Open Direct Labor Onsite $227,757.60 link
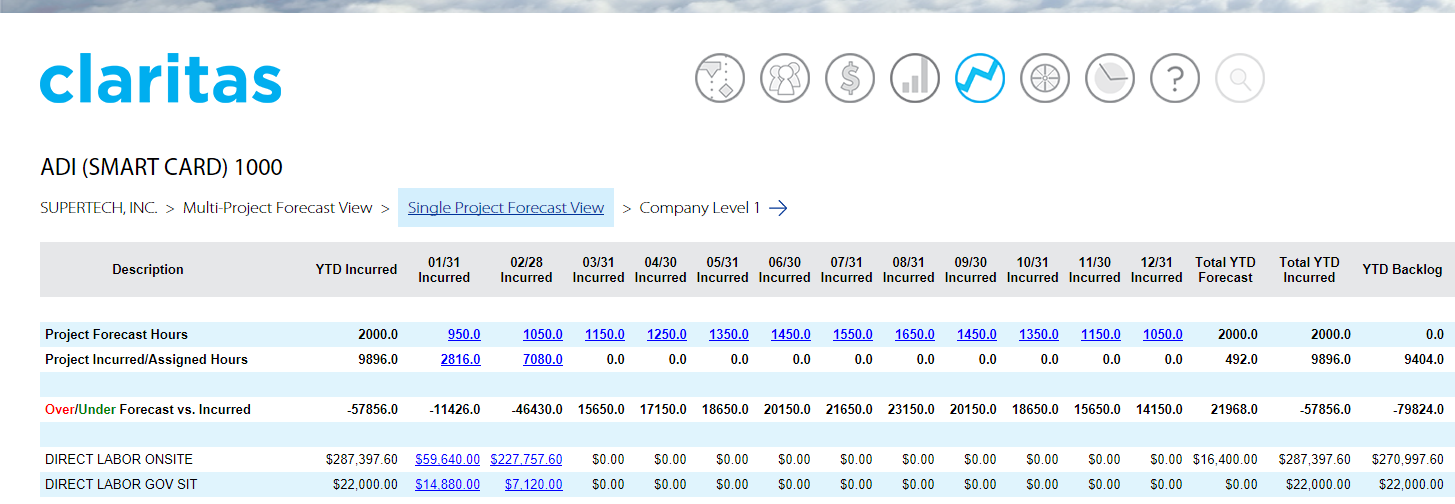The image size is (1455, 504). point(526,460)
